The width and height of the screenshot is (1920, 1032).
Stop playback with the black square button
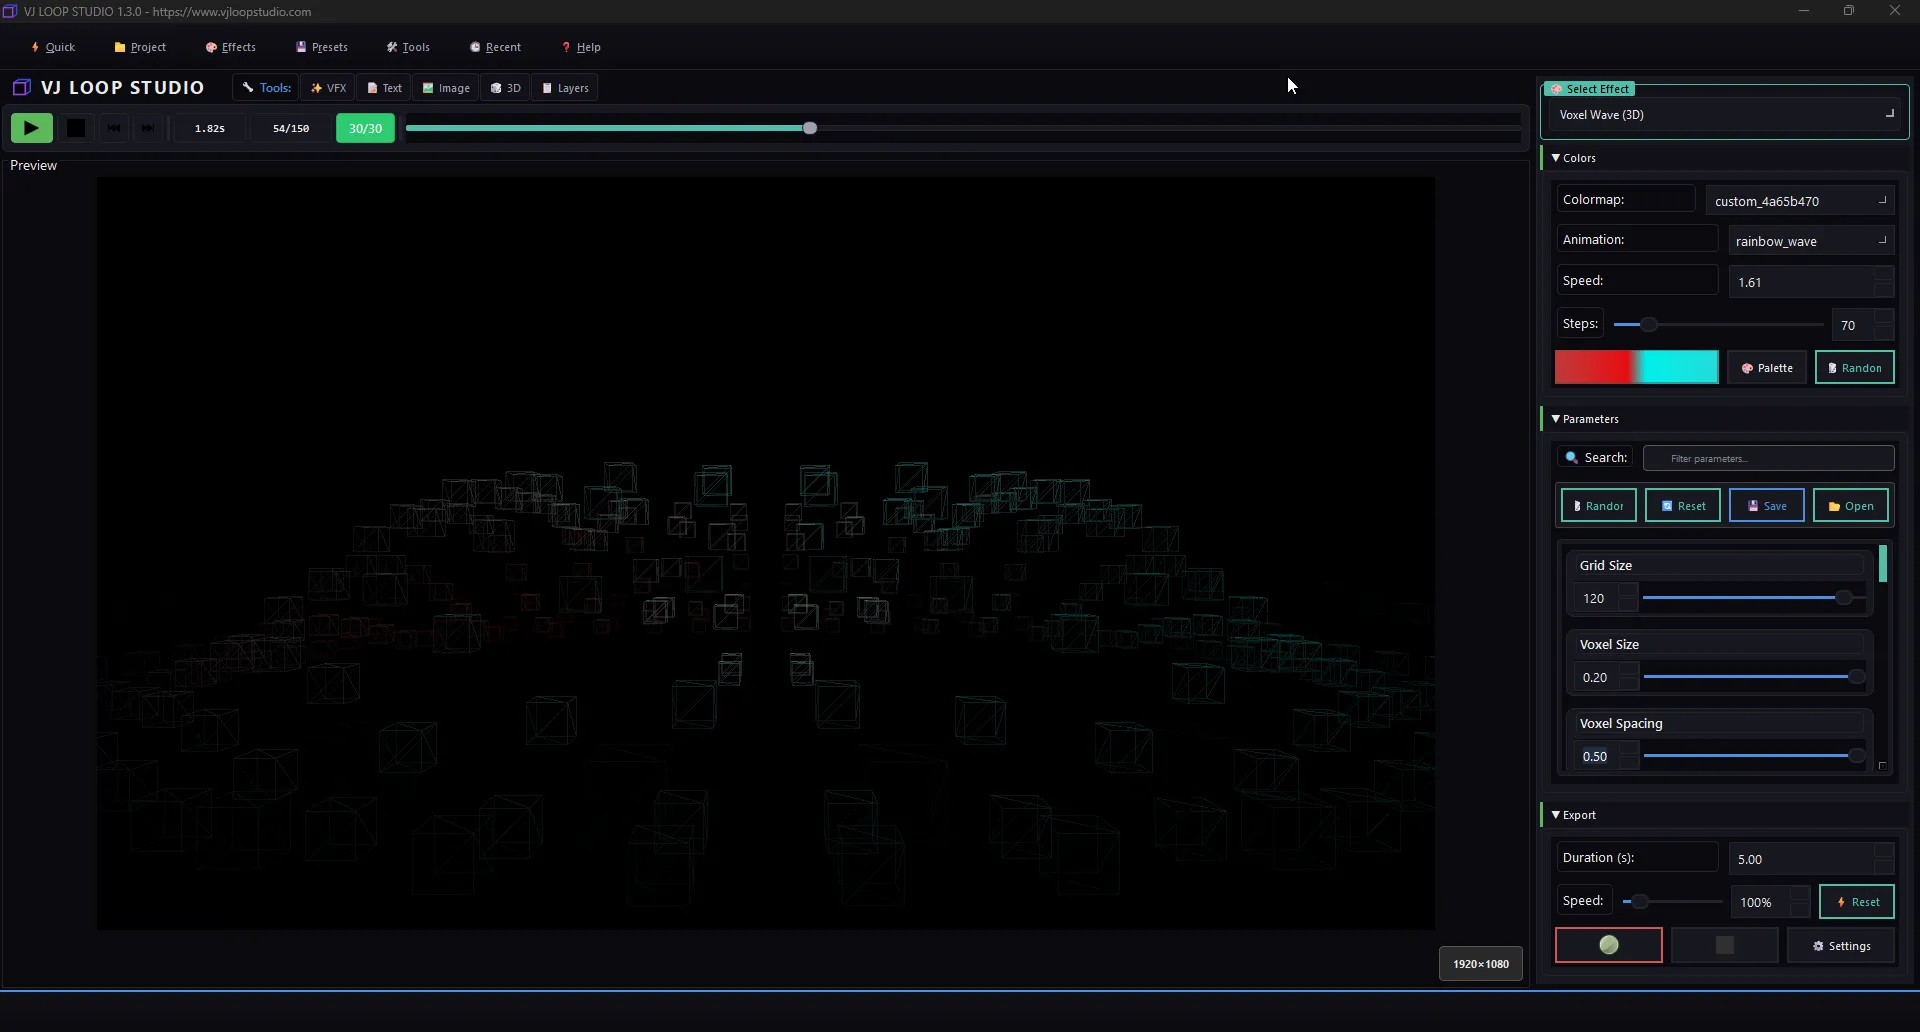coord(75,128)
